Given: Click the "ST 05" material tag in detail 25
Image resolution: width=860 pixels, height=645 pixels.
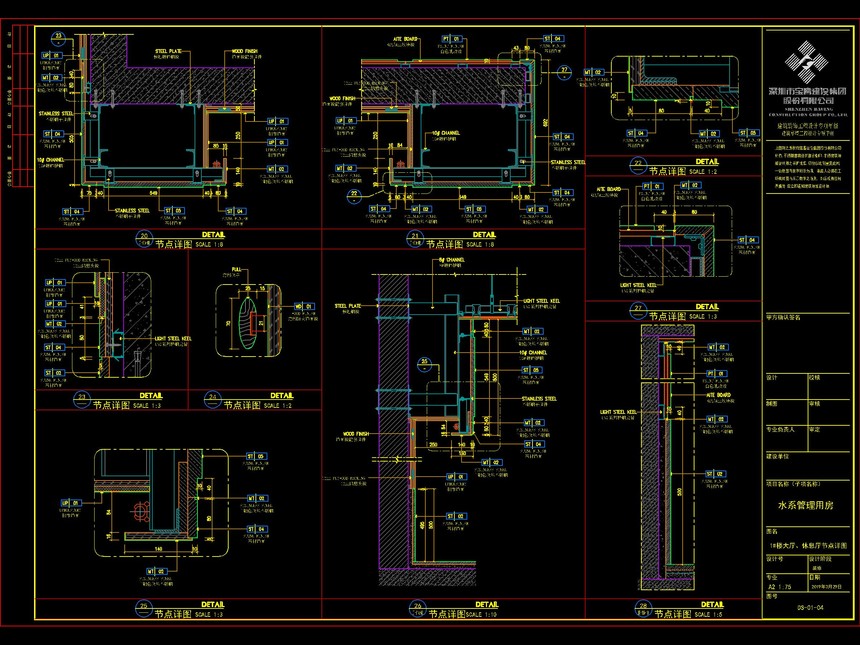Looking at the screenshot, I should (x=256, y=456).
